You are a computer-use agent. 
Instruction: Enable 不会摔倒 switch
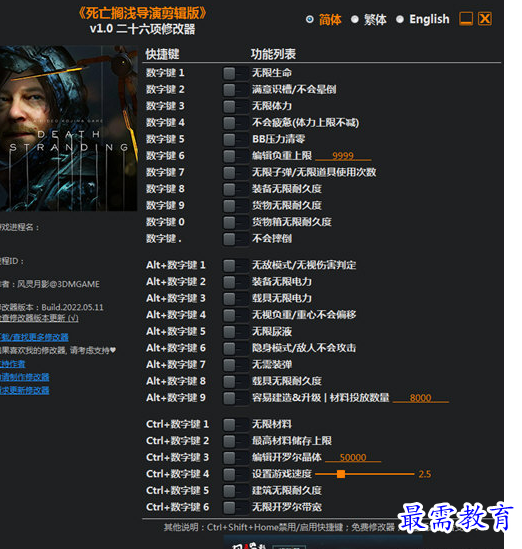pos(235,239)
